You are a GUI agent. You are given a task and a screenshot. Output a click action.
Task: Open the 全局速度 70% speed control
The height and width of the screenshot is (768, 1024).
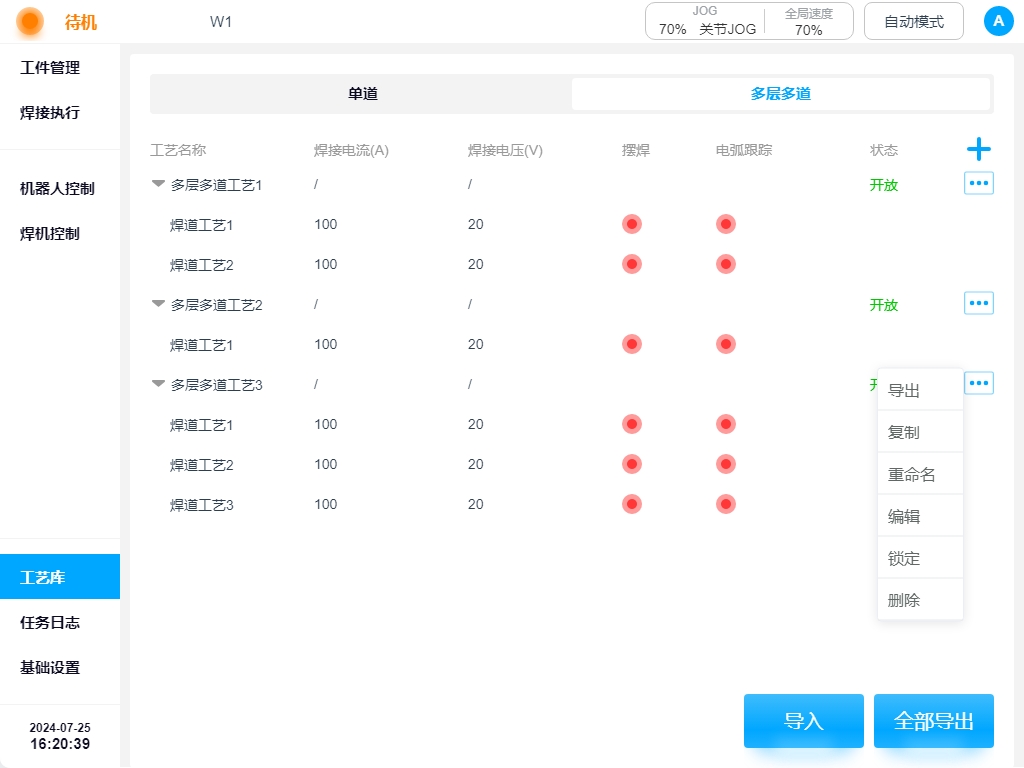[808, 21]
